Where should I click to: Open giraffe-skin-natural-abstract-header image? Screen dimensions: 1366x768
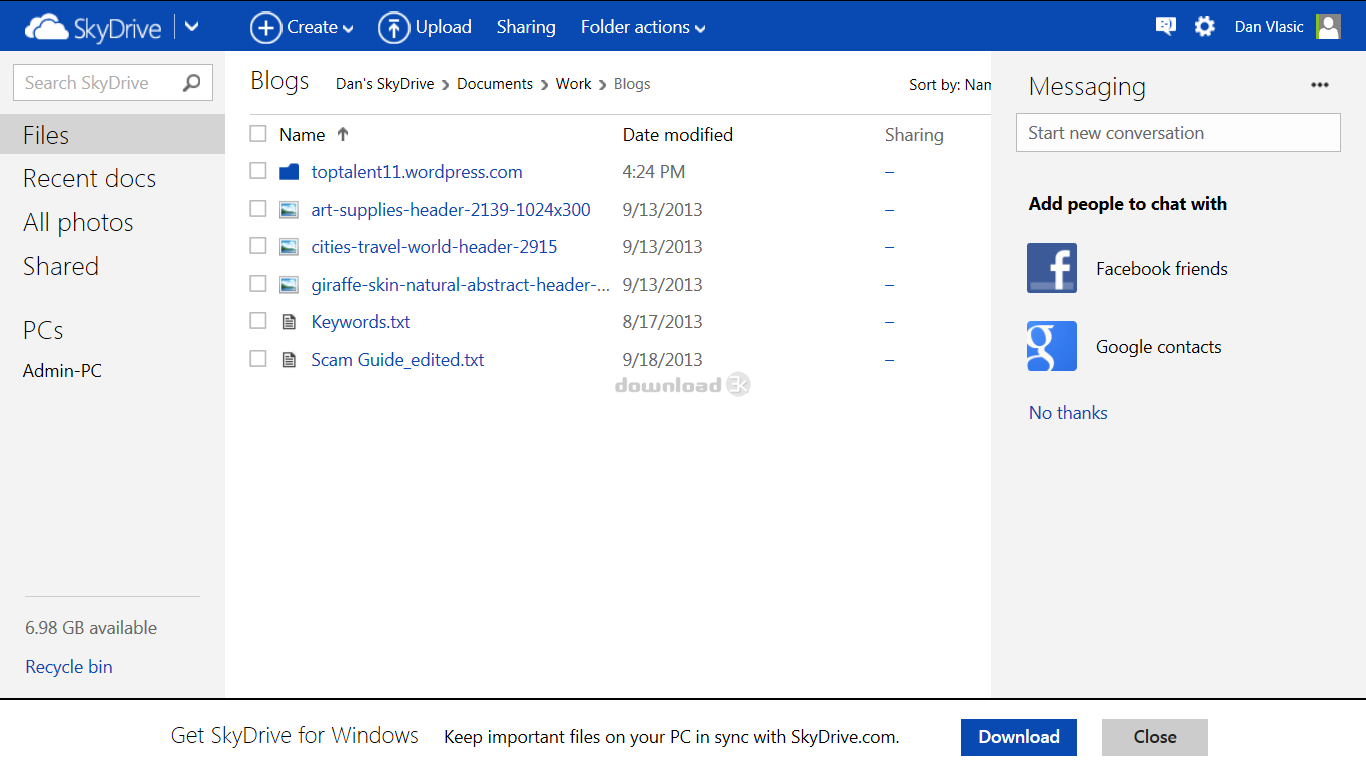(461, 285)
